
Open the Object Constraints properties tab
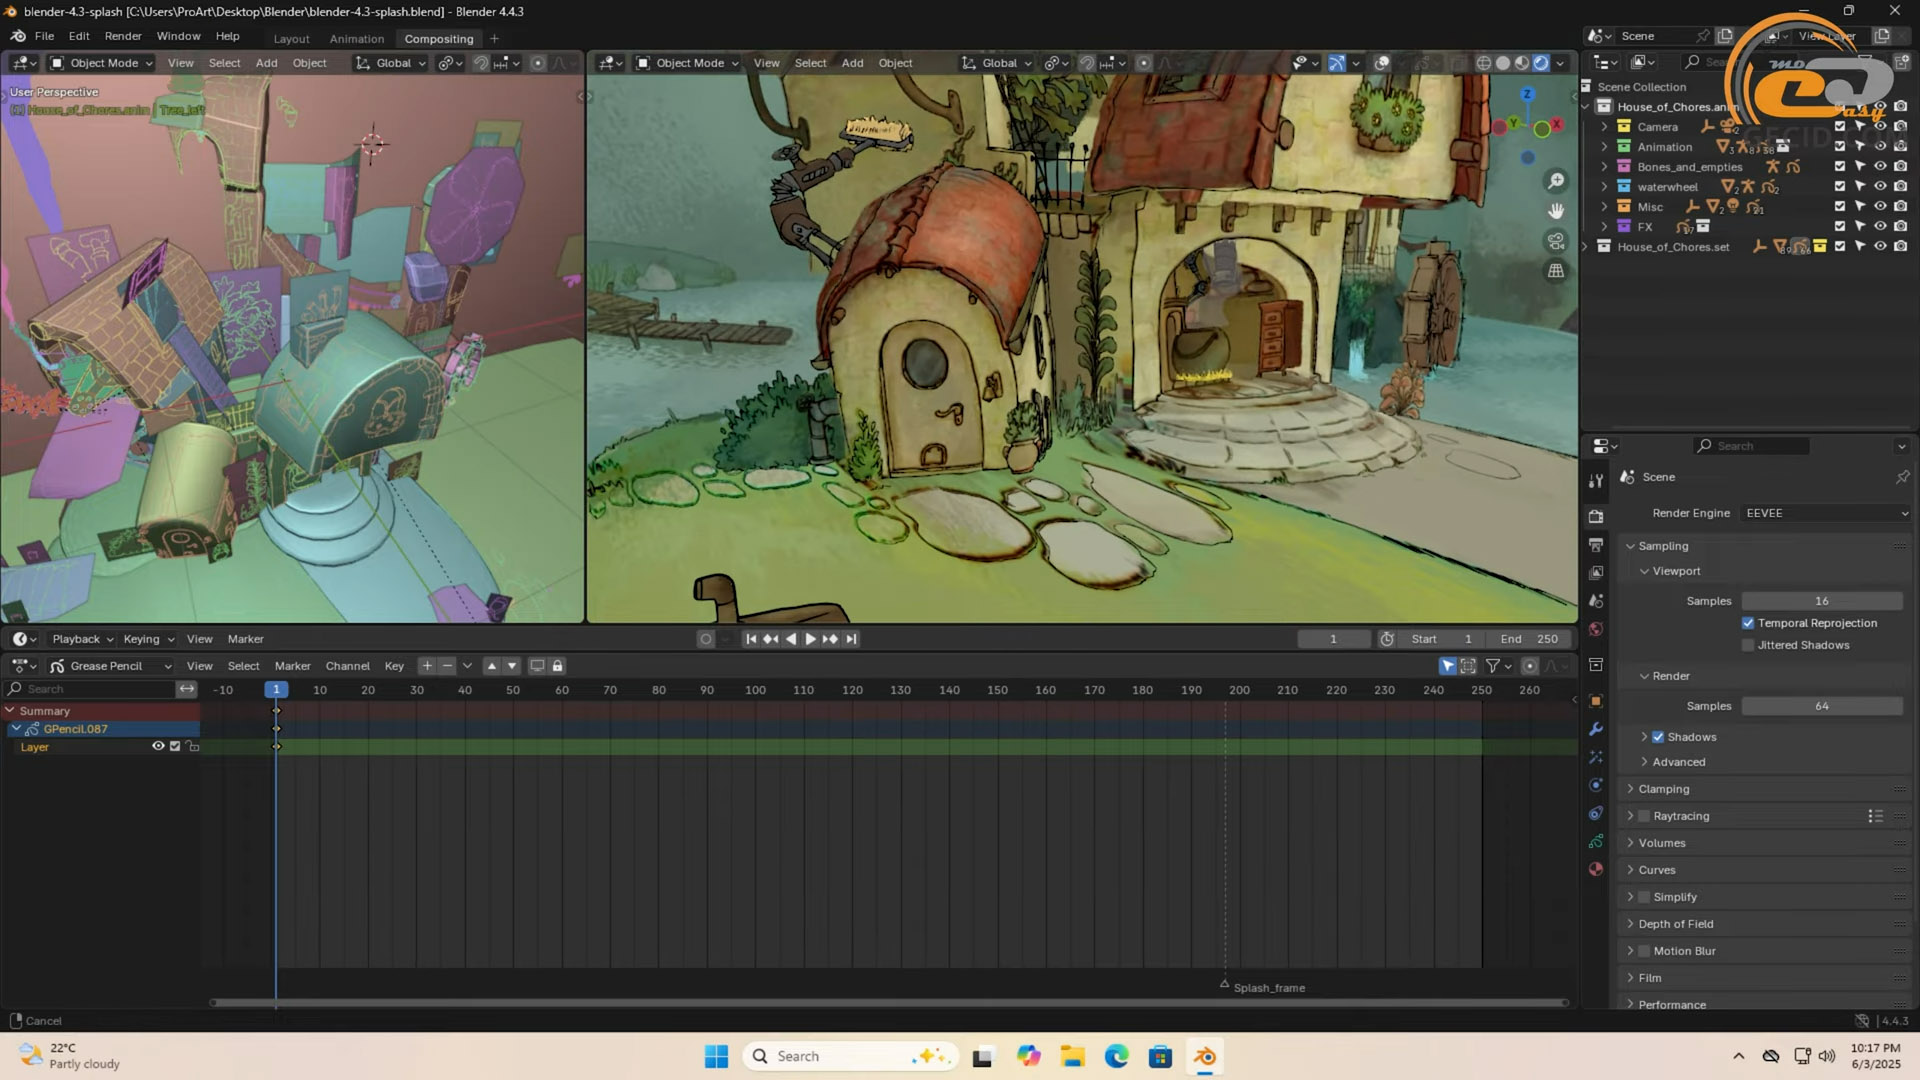[1596, 813]
